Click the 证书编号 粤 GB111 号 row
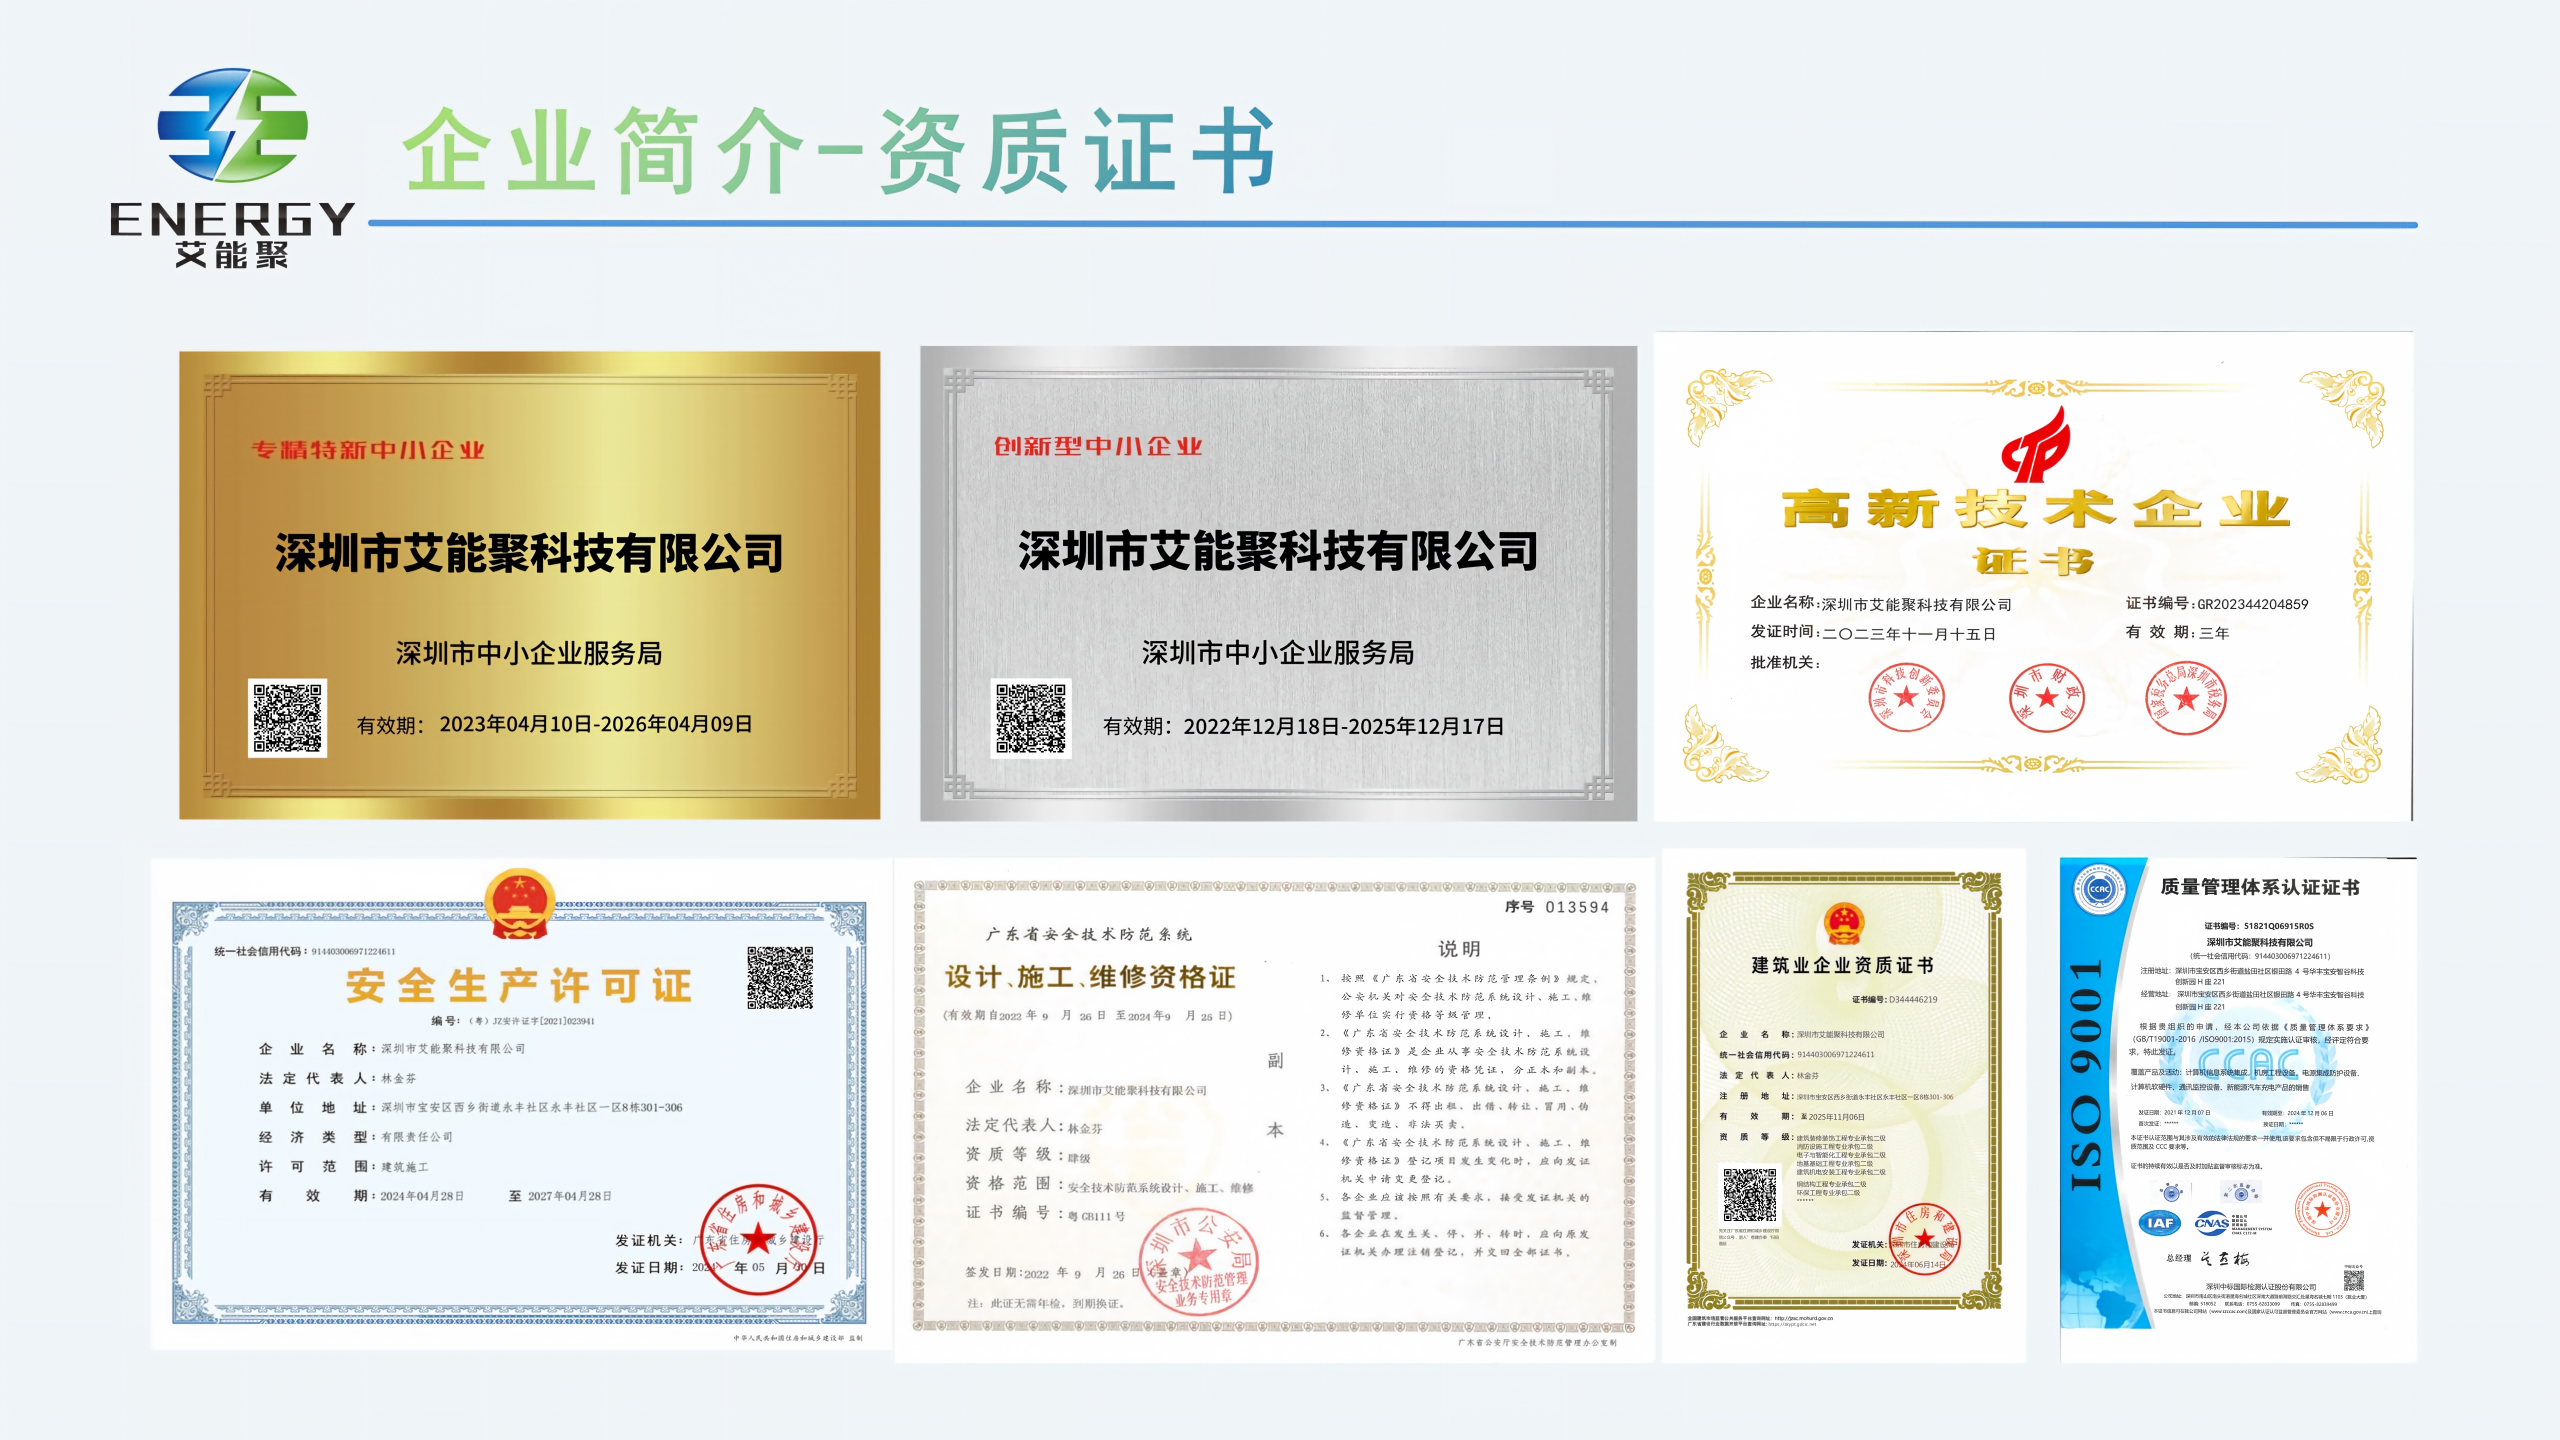Viewport: 2560px width, 1440px height. [1045, 1214]
